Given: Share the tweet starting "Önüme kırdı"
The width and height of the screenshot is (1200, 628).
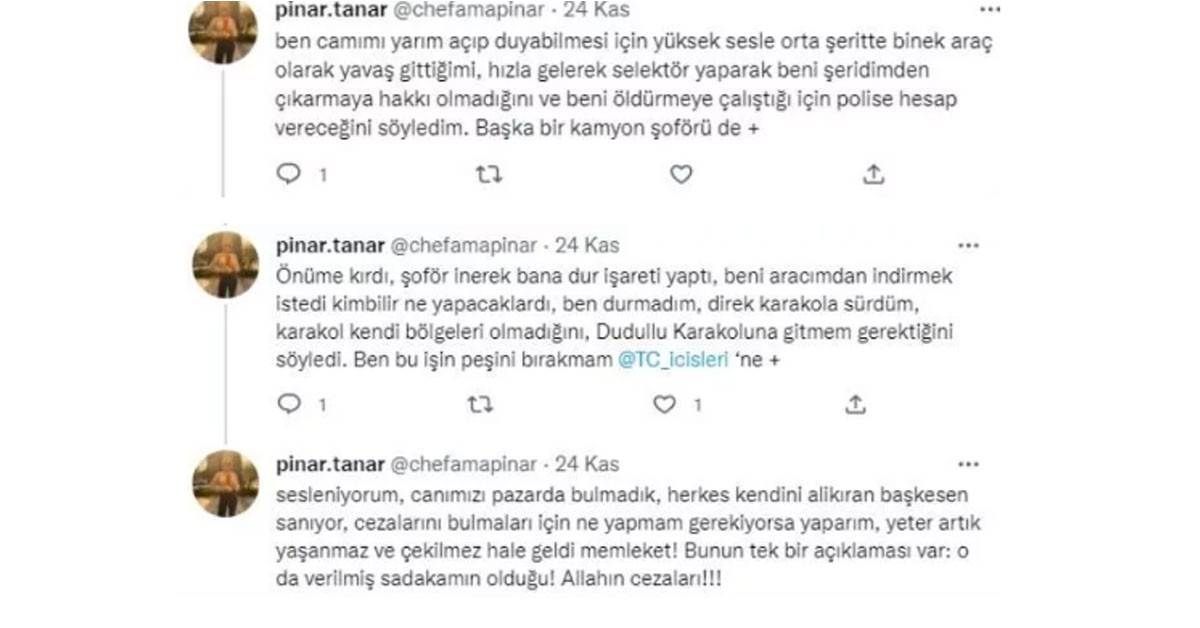Looking at the screenshot, I should click(855, 404).
